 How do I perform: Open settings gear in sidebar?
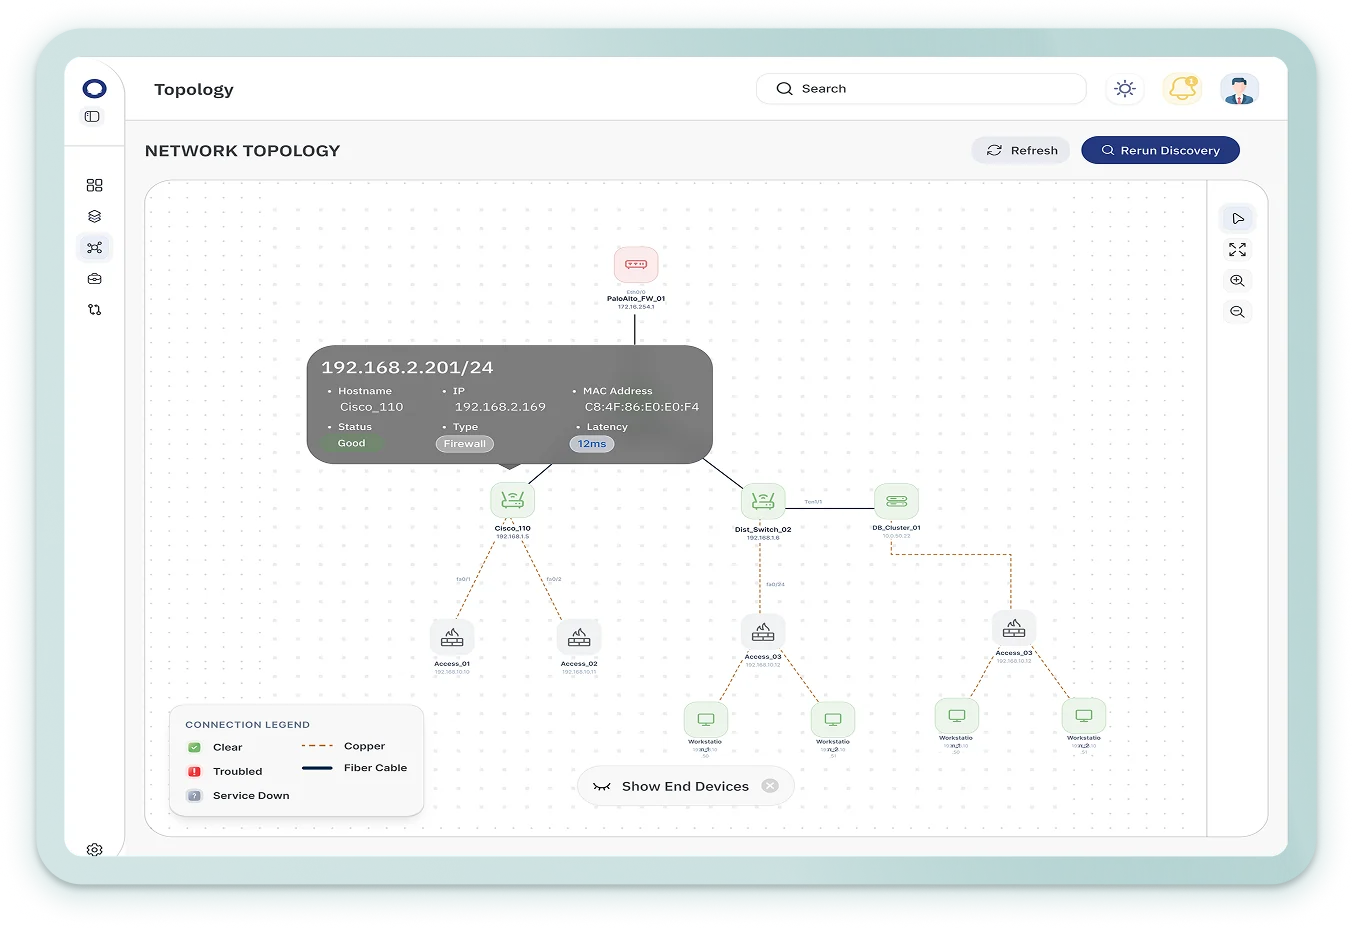coord(94,849)
